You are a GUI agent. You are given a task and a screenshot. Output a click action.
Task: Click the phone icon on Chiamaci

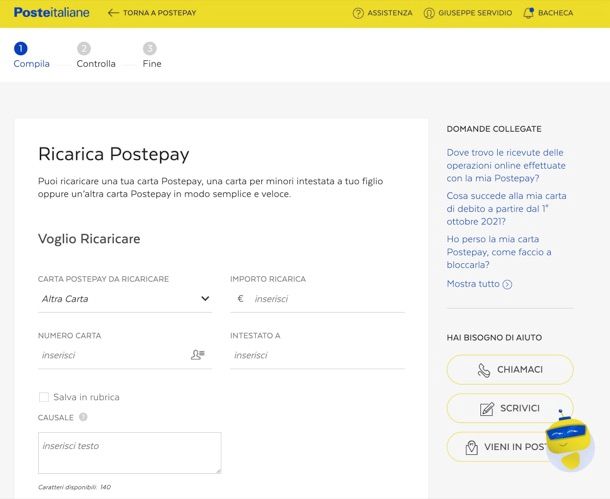(x=484, y=370)
